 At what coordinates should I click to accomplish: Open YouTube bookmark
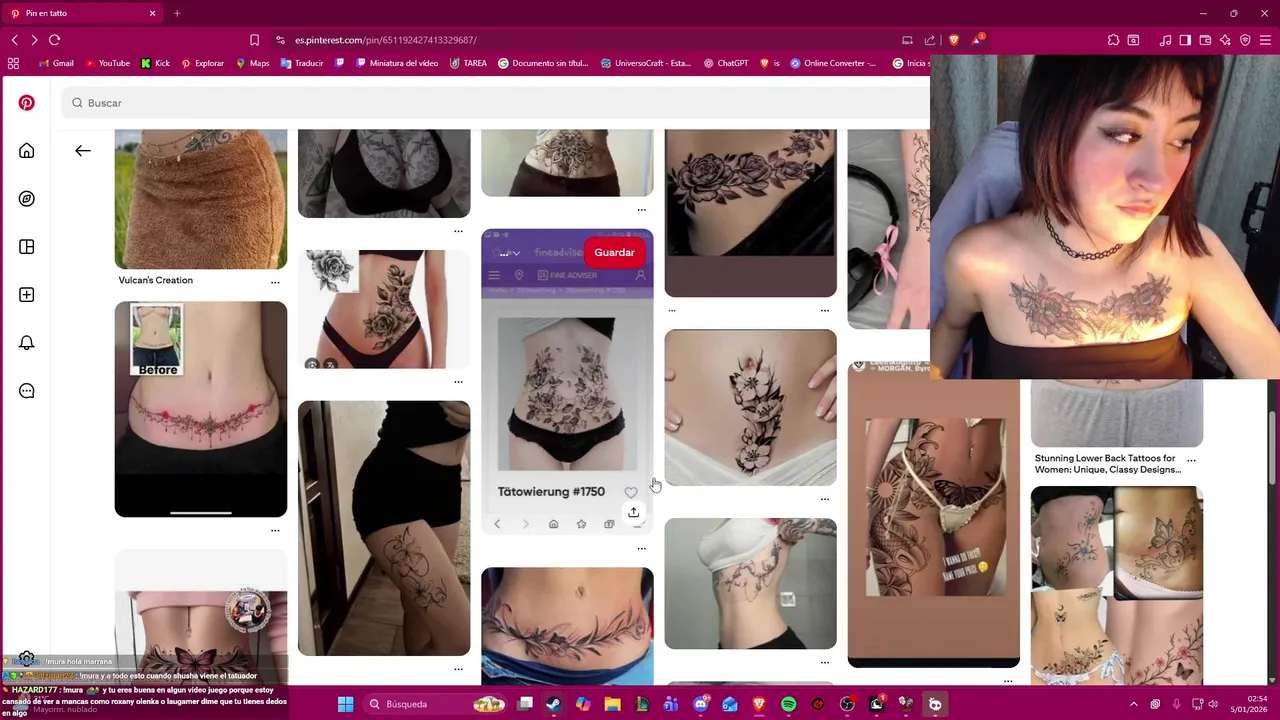coord(107,63)
